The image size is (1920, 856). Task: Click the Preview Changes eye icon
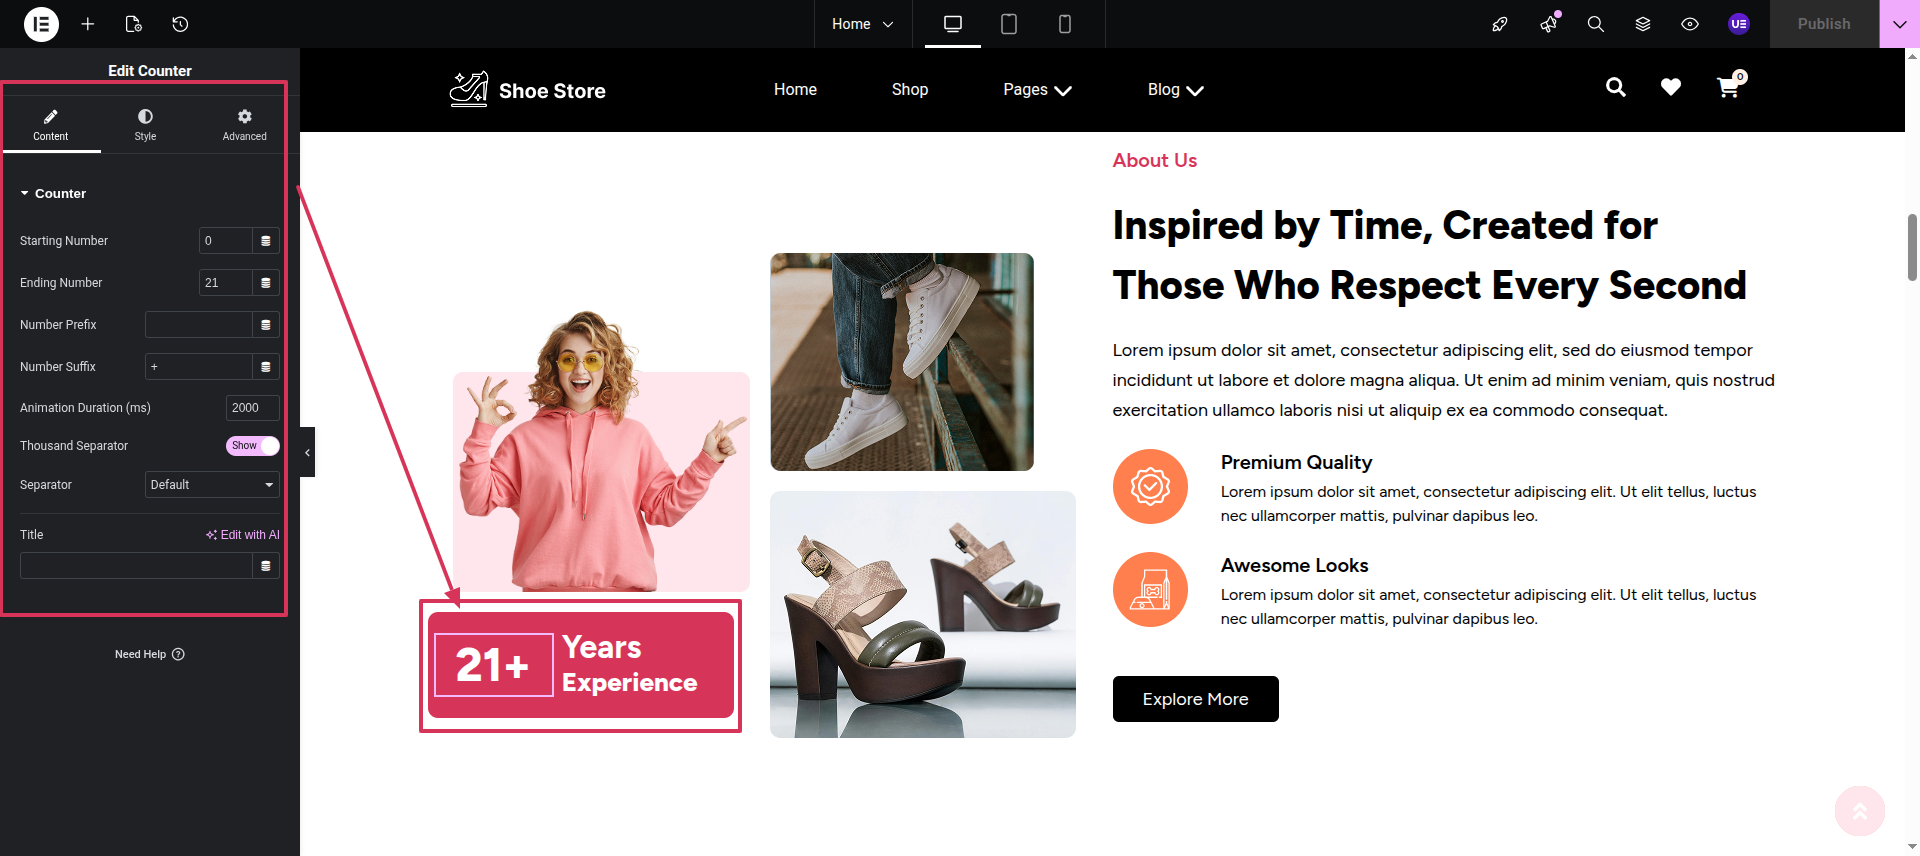[1690, 24]
